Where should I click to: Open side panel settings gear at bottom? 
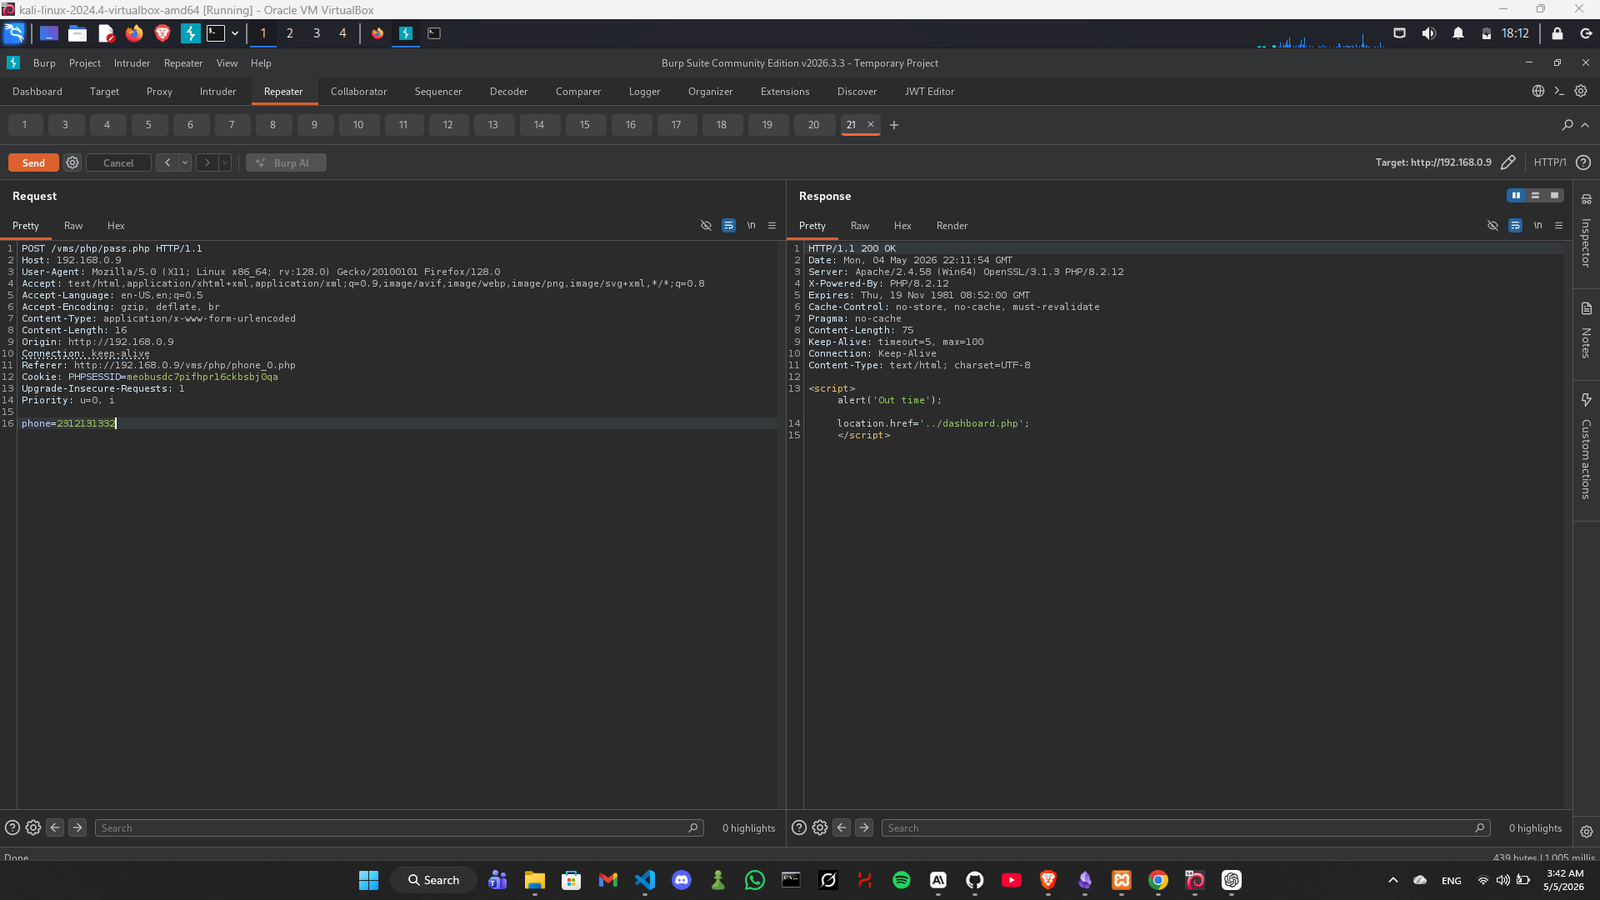(x=1586, y=831)
